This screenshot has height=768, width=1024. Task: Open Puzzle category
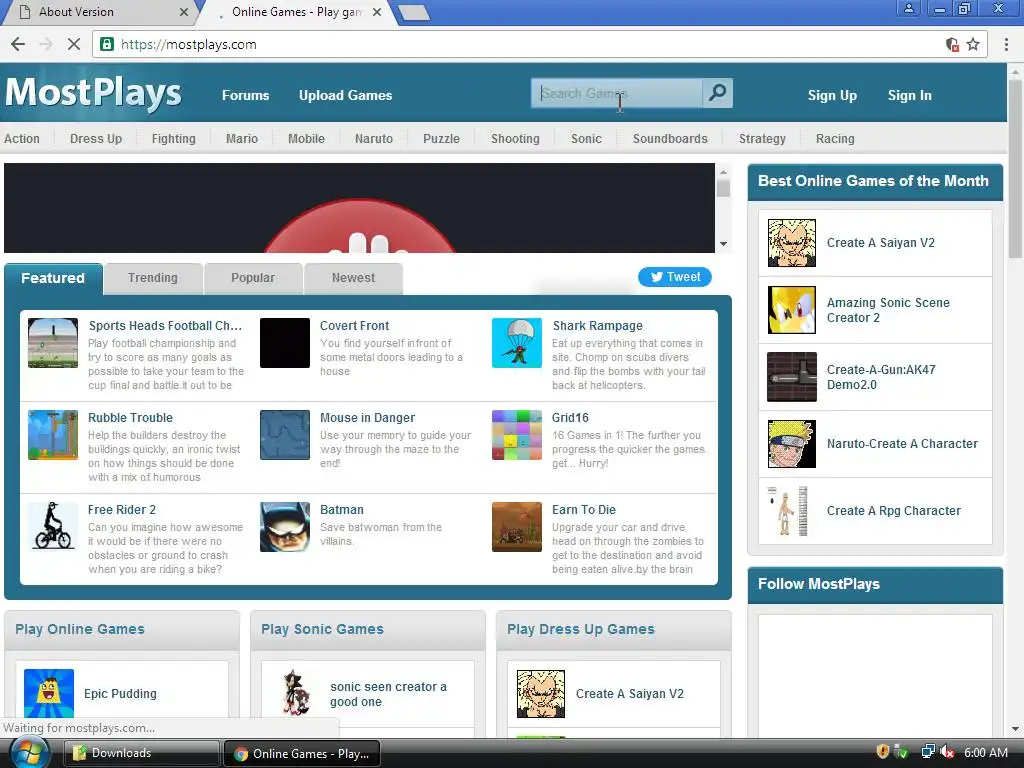(441, 138)
